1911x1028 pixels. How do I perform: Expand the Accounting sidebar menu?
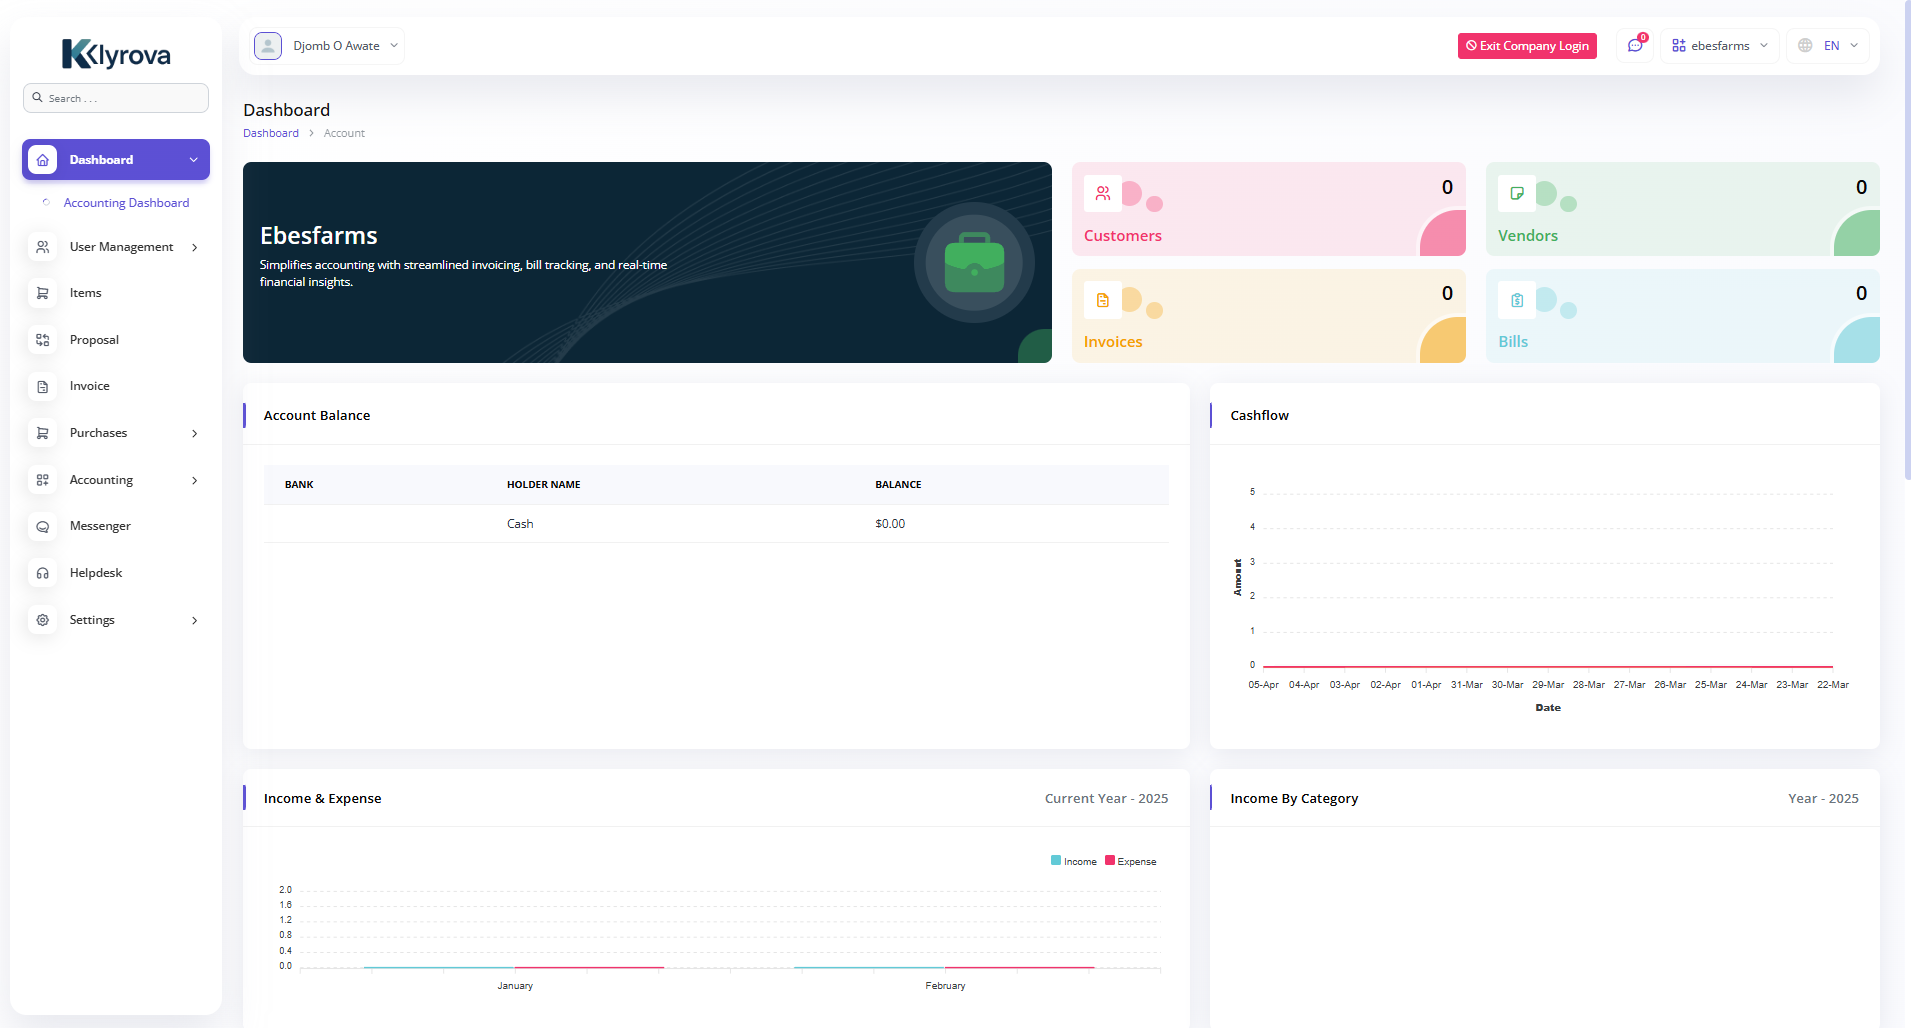coord(116,480)
